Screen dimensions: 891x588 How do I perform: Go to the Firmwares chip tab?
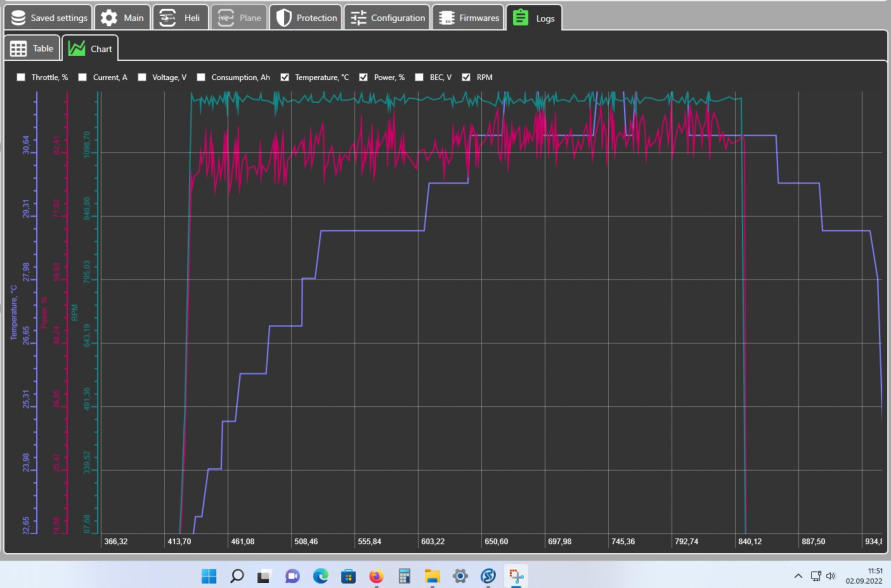pyautogui.click(x=468, y=18)
